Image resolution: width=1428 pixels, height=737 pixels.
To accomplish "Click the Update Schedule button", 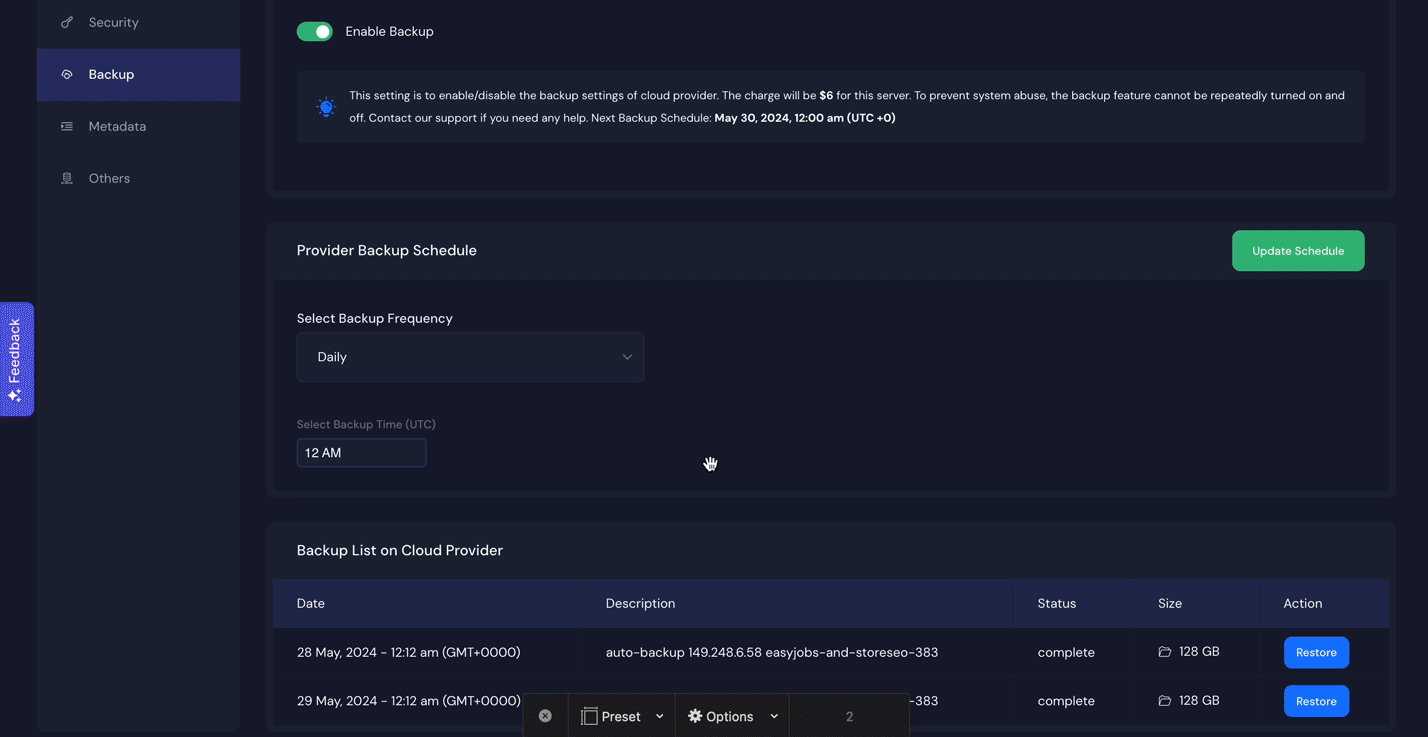I will coord(1297,251).
